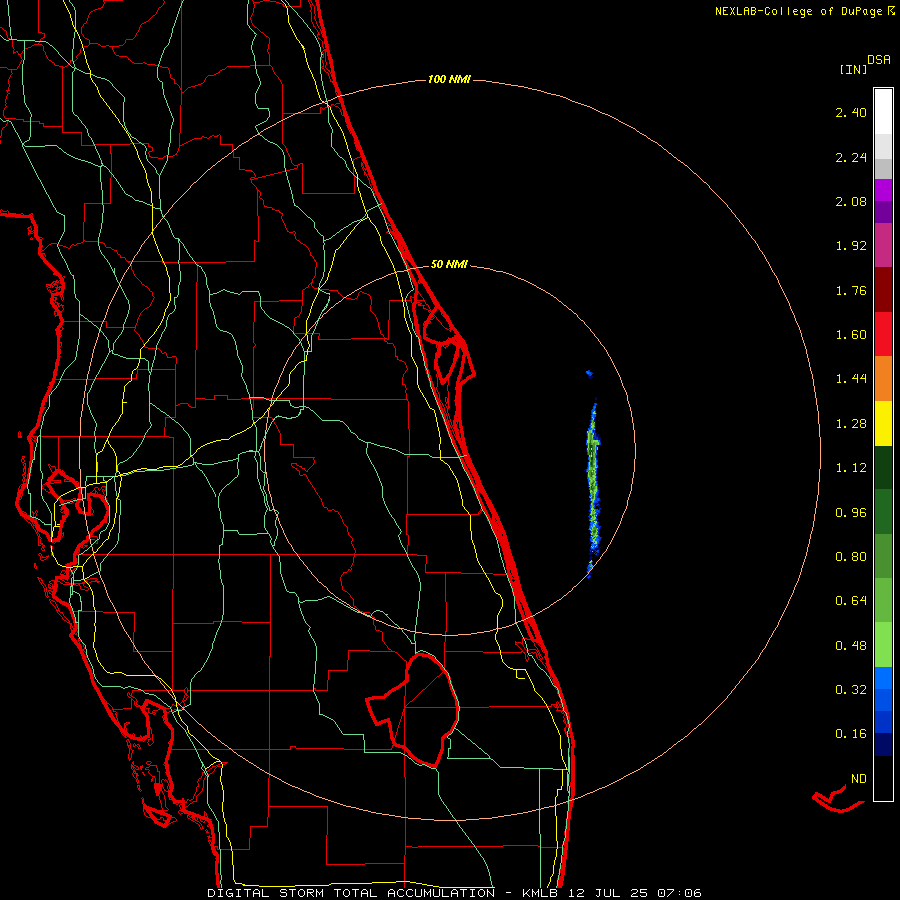The height and width of the screenshot is (900, 900).
Task: Click the 0.64 legend value
Action: coord(851,601)
